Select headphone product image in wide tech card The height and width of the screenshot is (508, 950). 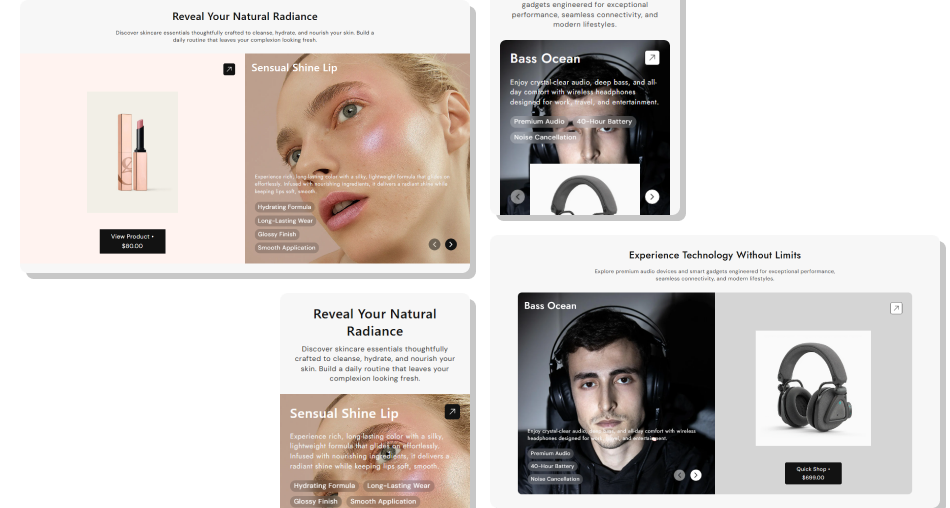pyautogui.click(x=813, y=388)
